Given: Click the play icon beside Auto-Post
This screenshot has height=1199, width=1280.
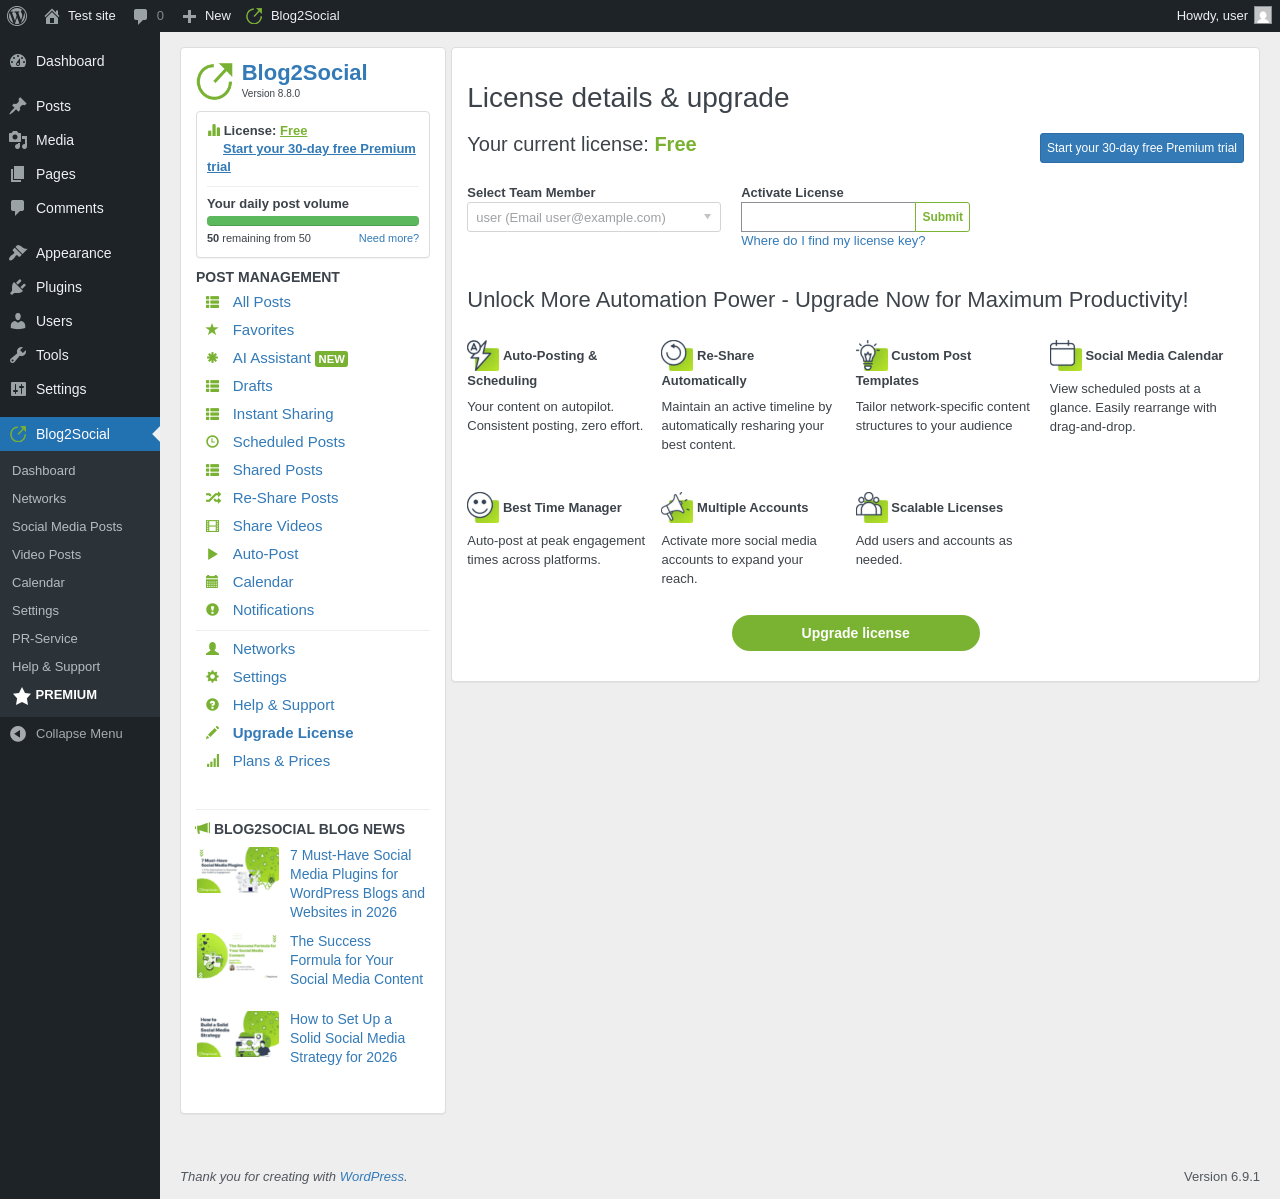Looking at the screenshot, I should click(x=212, y=554).
